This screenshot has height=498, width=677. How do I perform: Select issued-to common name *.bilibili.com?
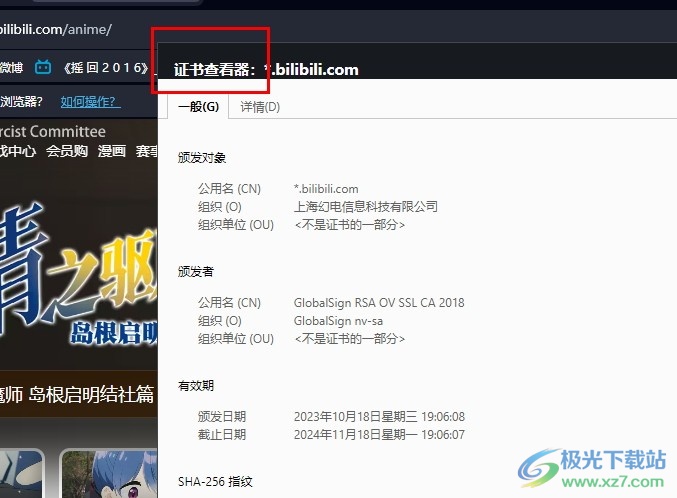[x=326, y=189]
